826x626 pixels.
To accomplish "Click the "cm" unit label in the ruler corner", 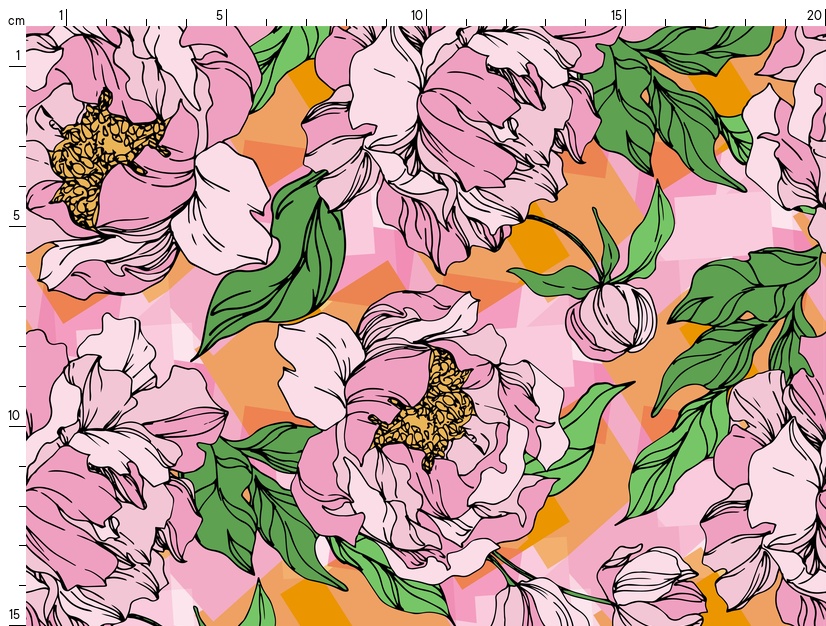I will (x=15, y=20).
